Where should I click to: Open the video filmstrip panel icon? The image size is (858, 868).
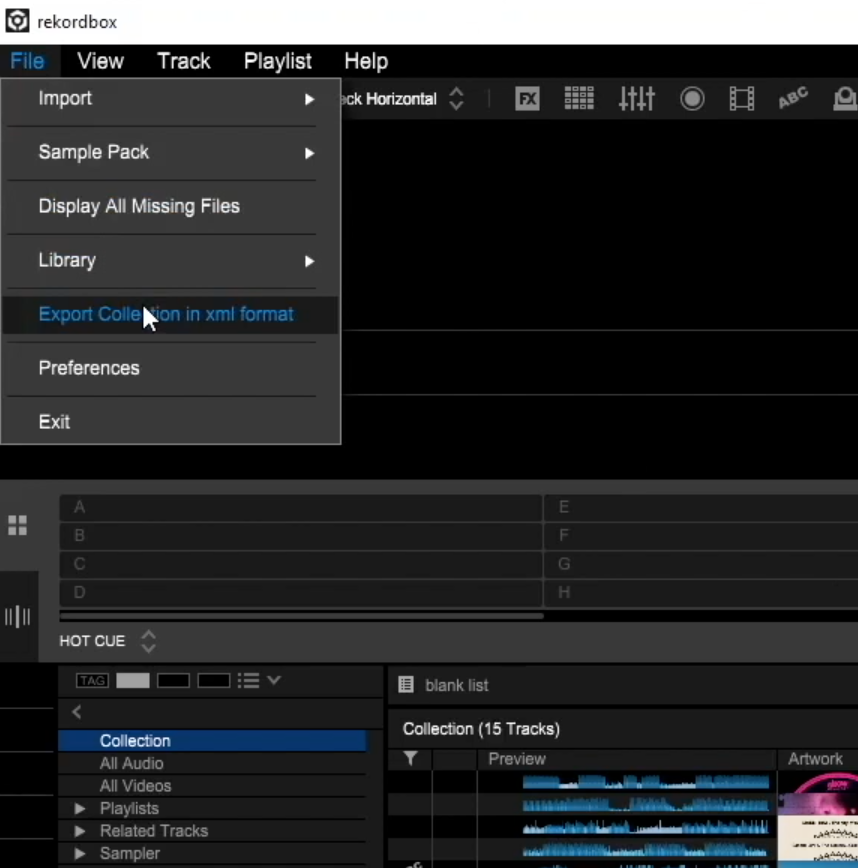[742, 99]
